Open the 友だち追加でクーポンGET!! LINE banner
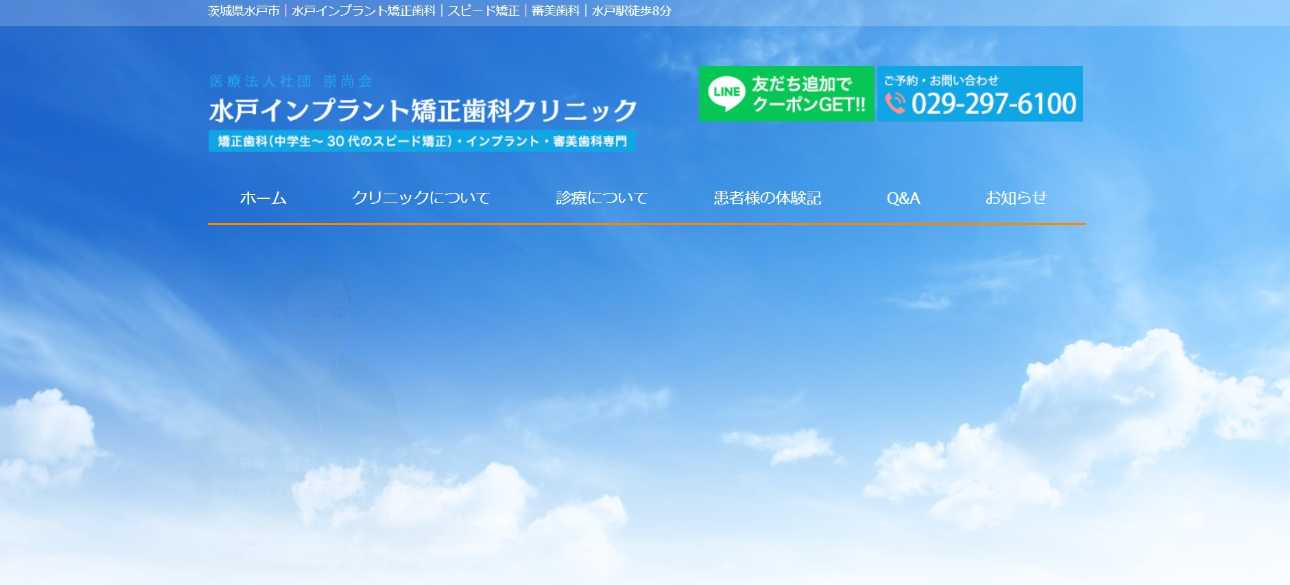 point(786,94)
